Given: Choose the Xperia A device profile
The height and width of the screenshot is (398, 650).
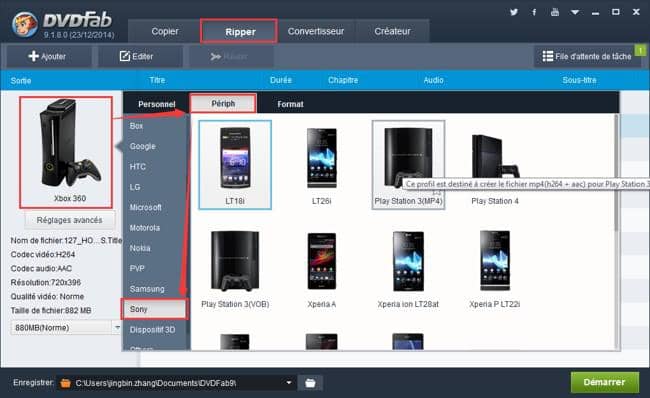Looking at the screenshot, I should point(322,269).
